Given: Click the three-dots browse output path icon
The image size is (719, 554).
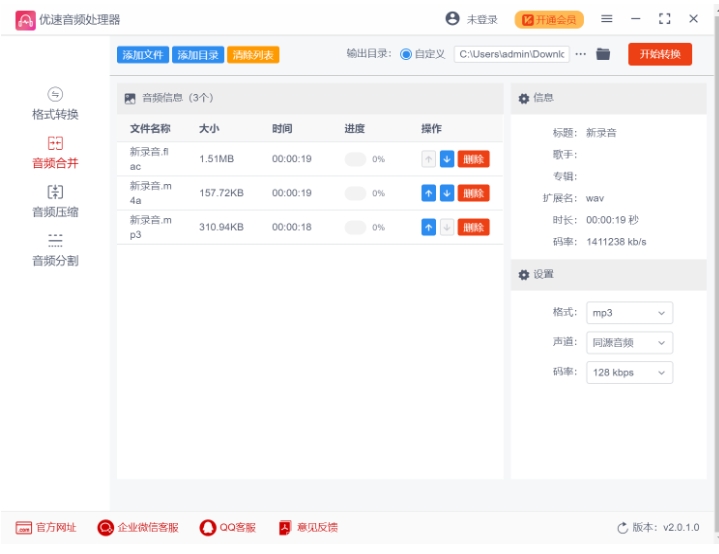Looking at the screenshot, I should tap(581, 54).
